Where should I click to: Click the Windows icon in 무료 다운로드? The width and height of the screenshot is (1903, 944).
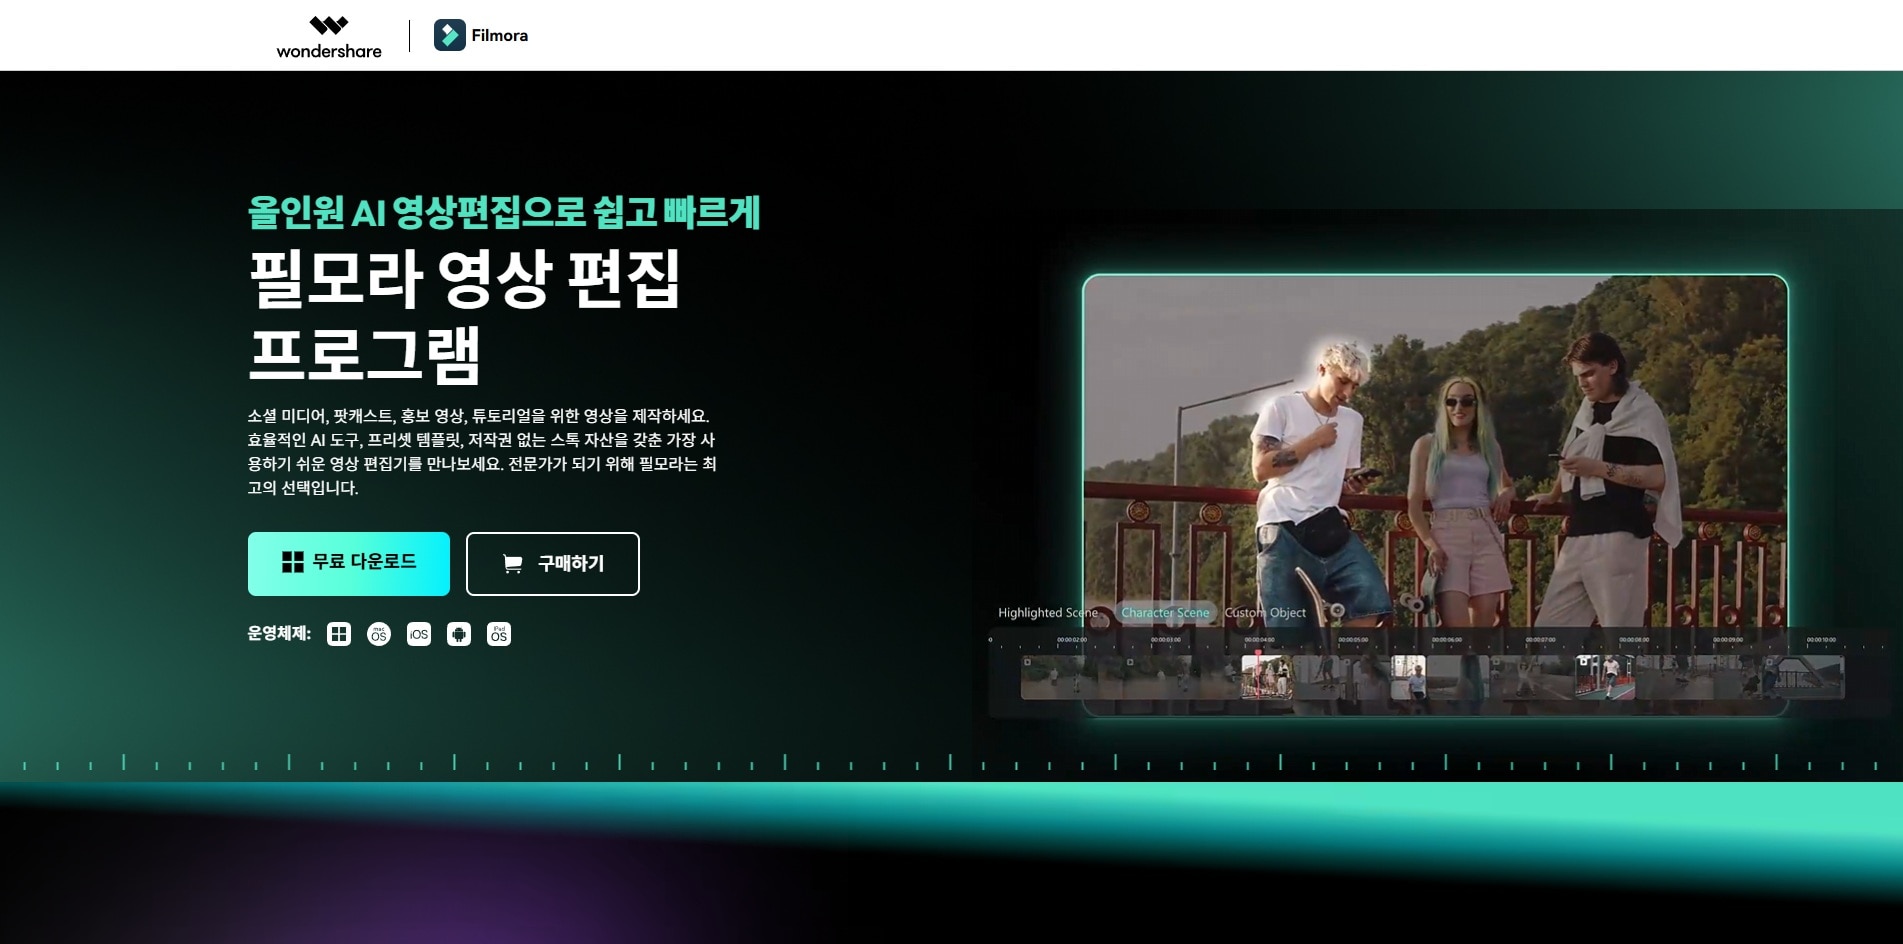click(293, 562)
